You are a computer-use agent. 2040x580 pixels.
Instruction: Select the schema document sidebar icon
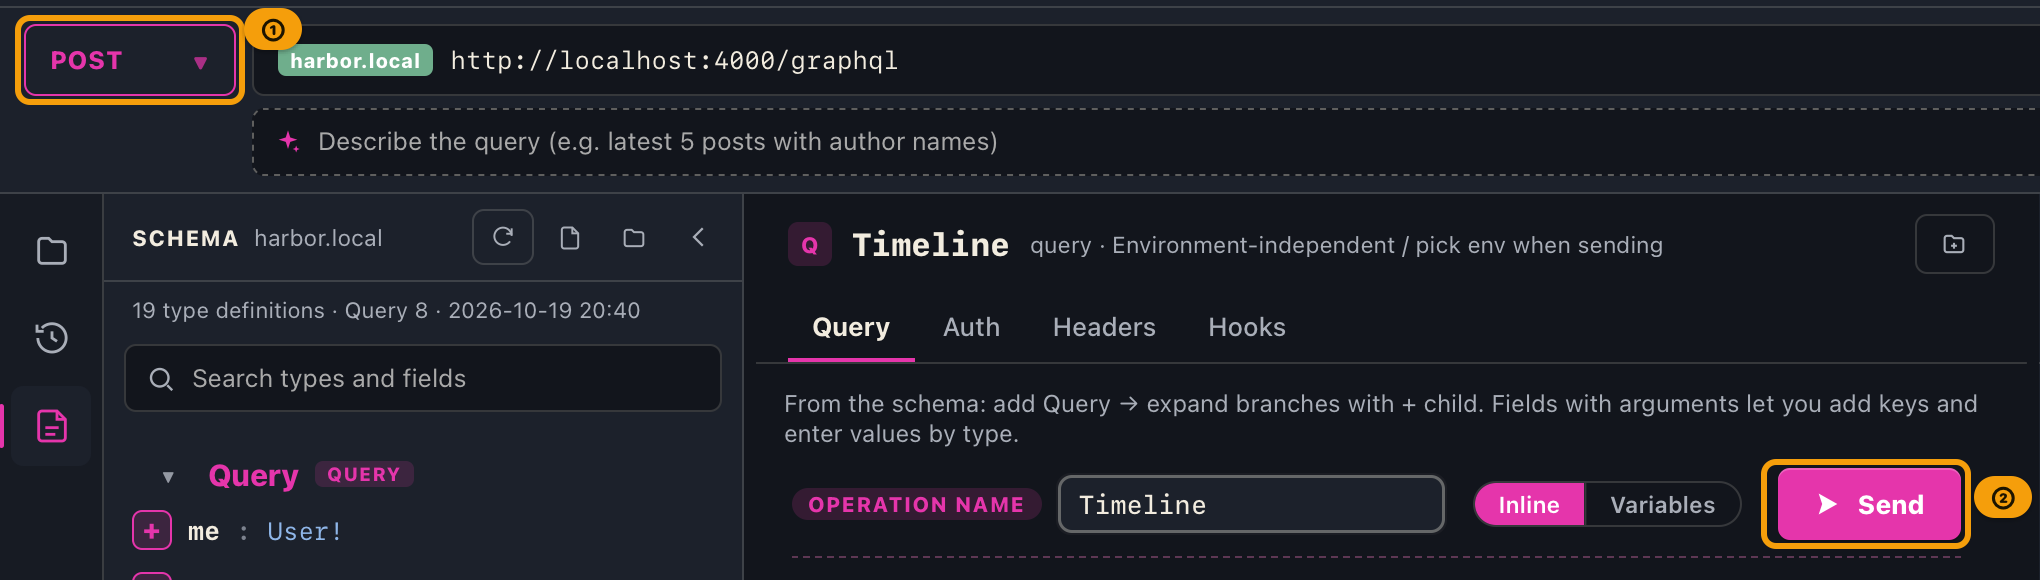click(x=52, y=426)
